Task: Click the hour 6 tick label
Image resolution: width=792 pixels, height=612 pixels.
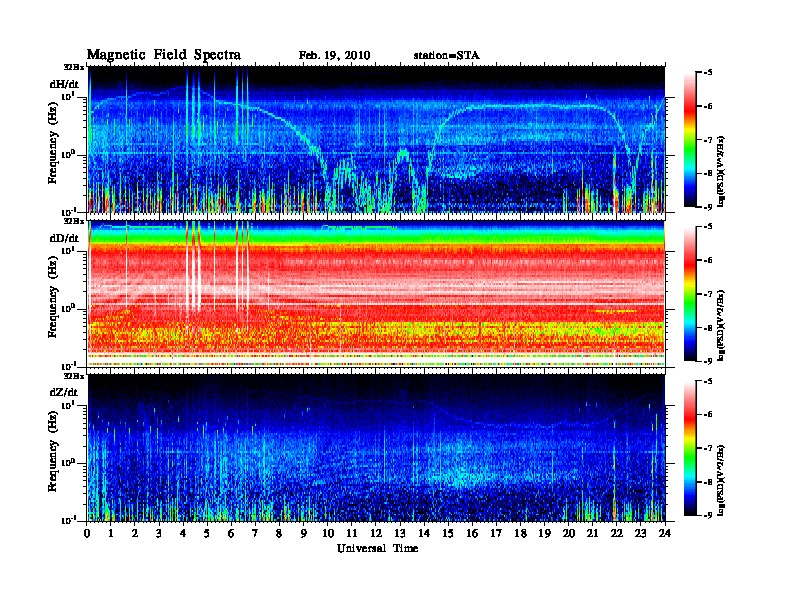Action: 231,533
